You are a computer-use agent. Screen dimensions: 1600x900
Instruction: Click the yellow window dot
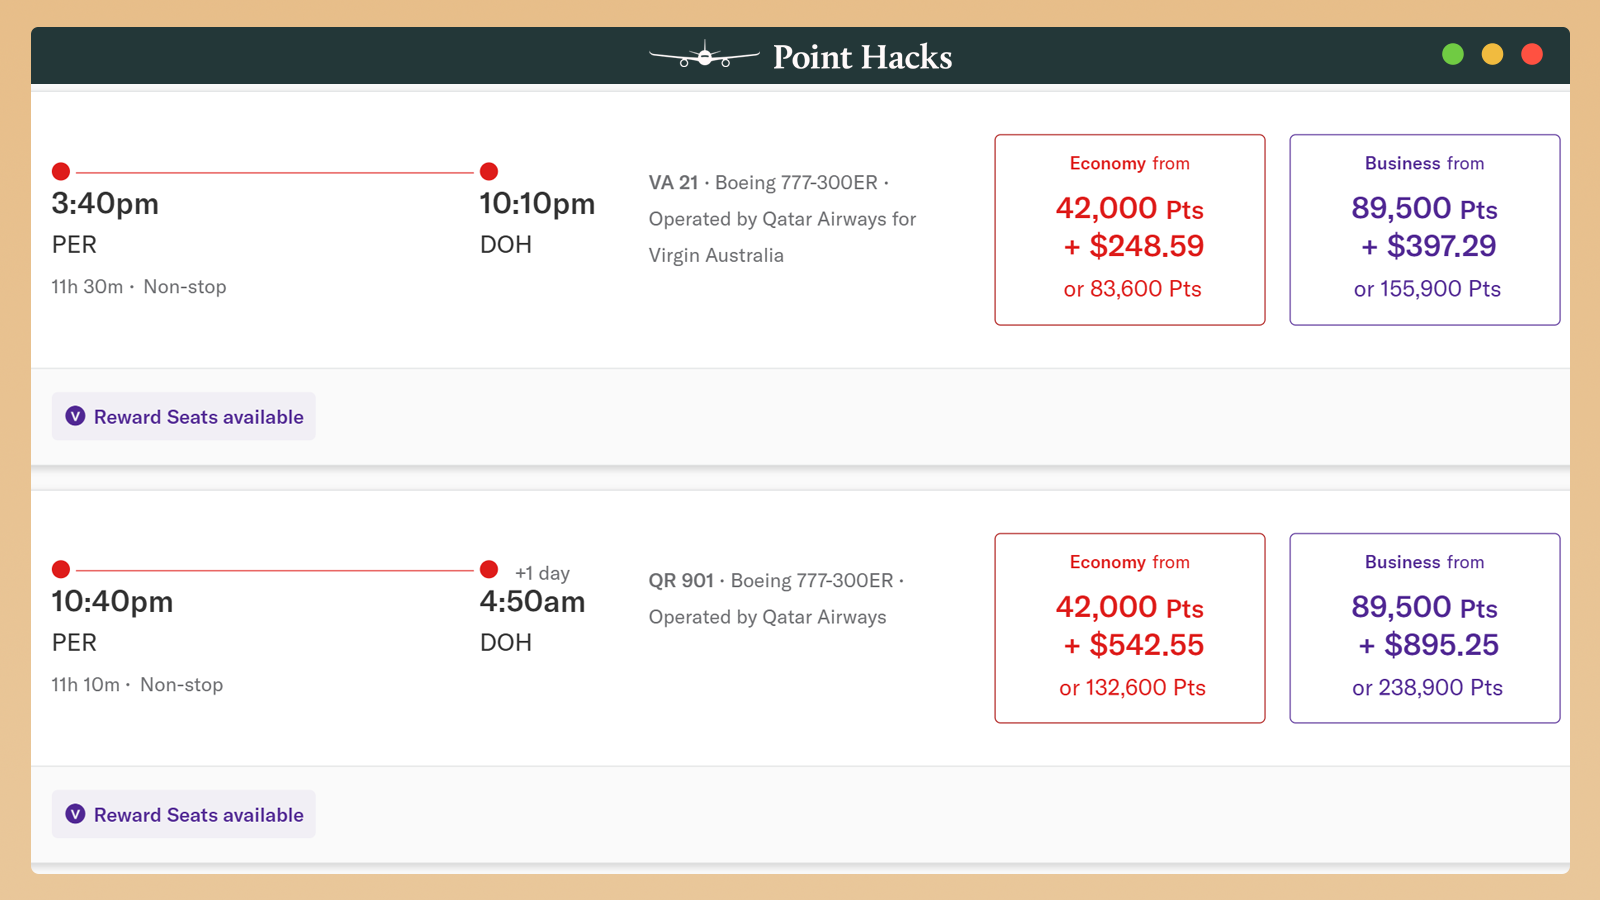pos(1492,54)
